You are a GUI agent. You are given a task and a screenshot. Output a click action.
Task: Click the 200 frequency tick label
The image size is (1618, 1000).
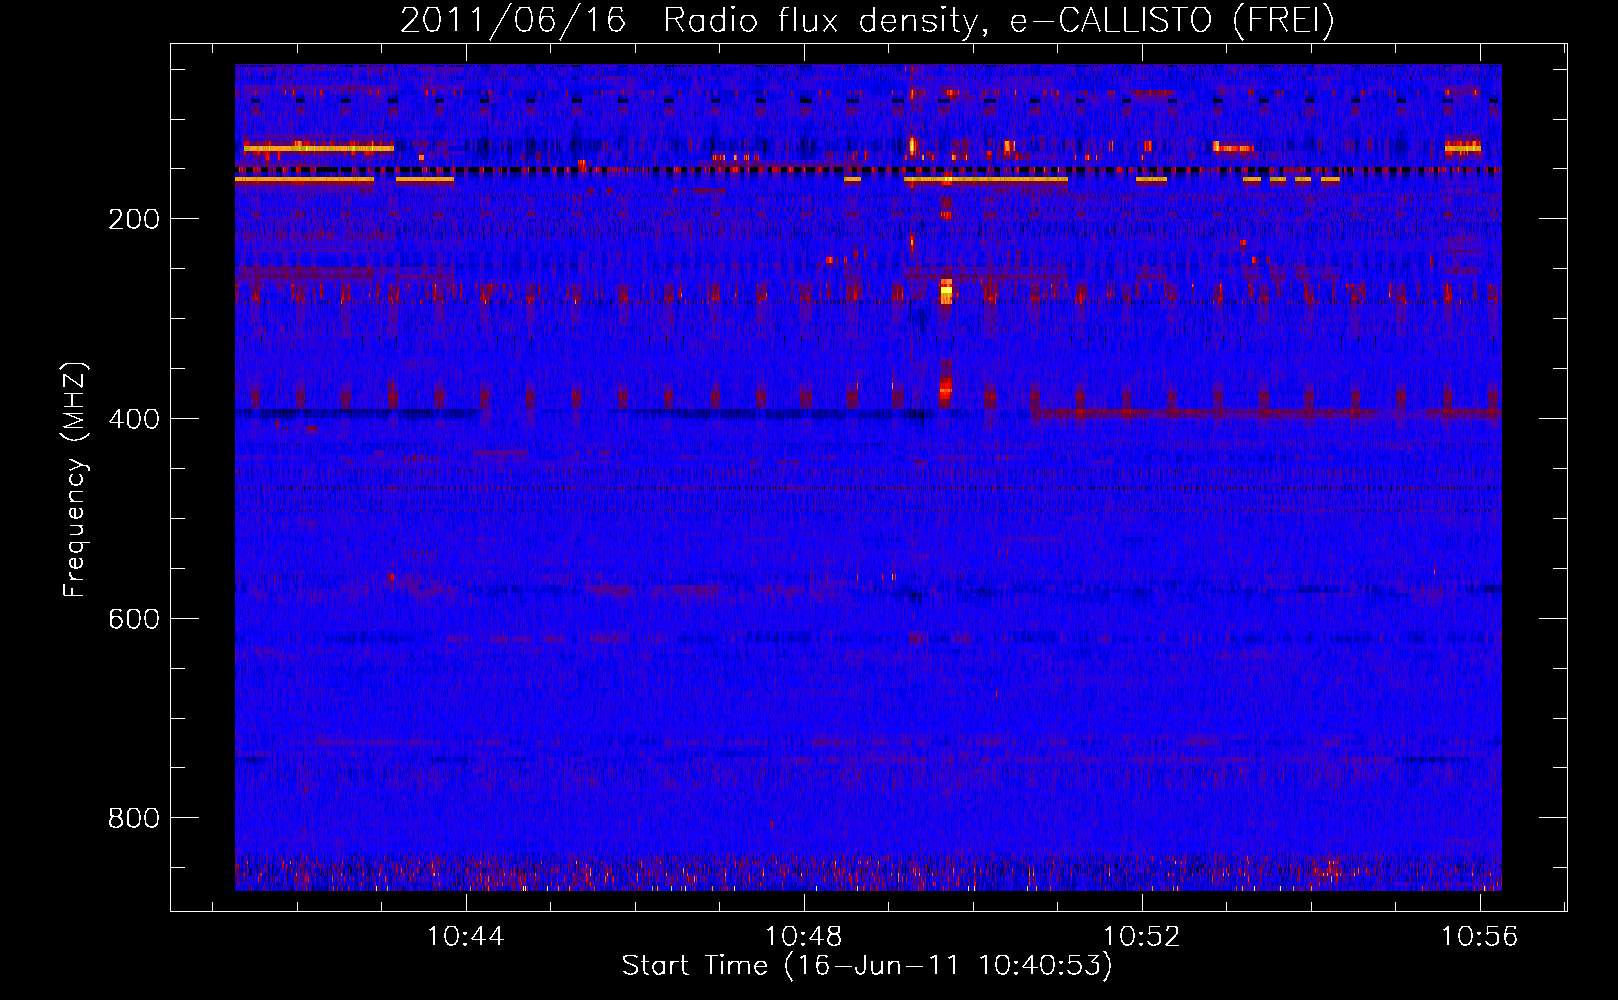(133, 220)
